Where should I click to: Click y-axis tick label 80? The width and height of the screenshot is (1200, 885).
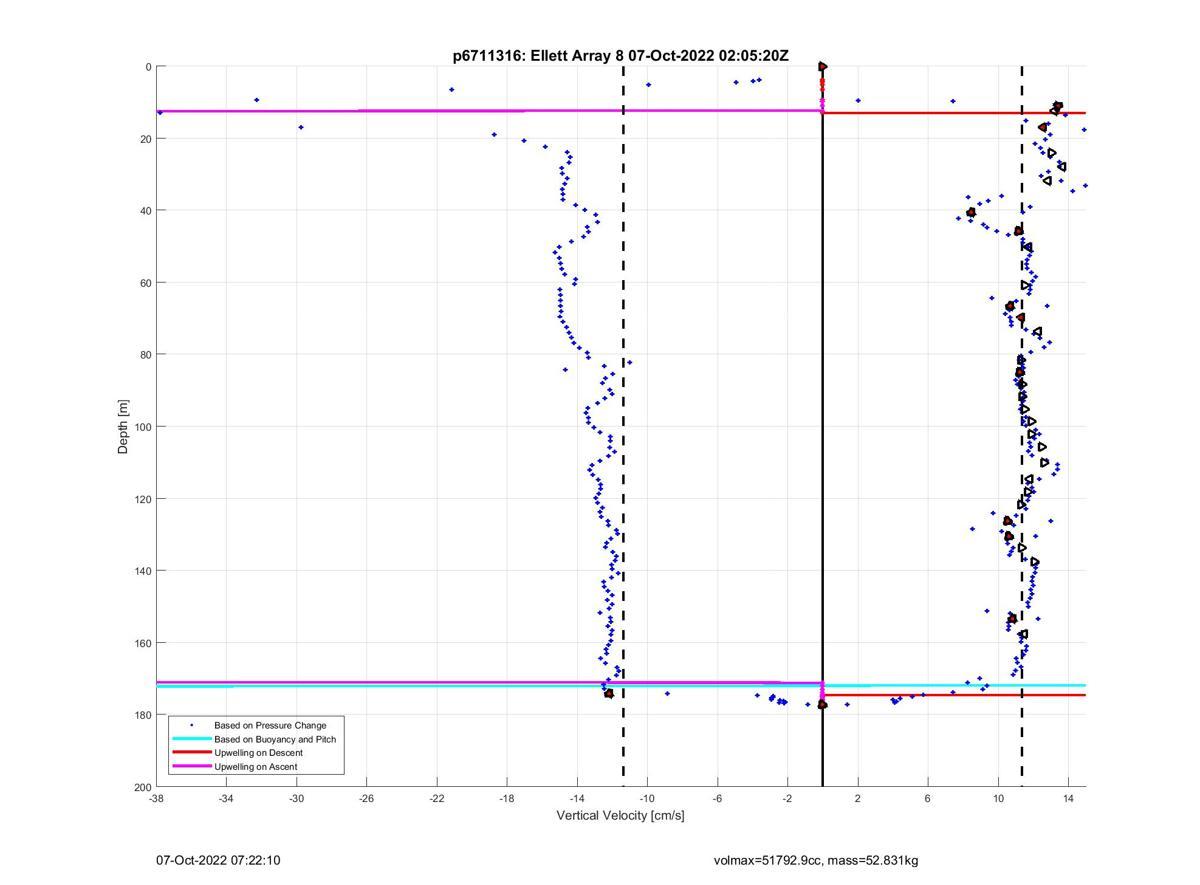click(x=145, y=355)
